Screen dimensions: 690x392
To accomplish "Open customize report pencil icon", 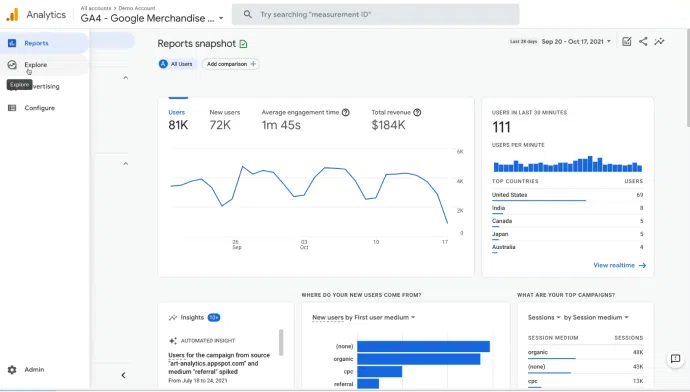I will pos(627,41).
